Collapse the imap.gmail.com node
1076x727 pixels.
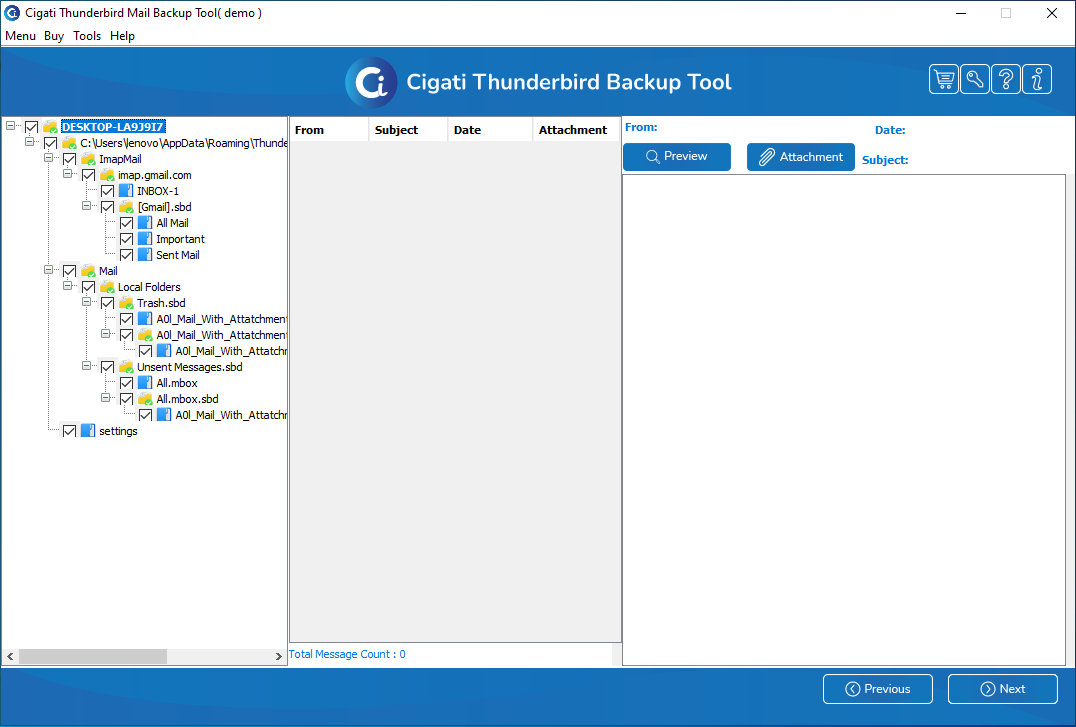click(67, 174)
